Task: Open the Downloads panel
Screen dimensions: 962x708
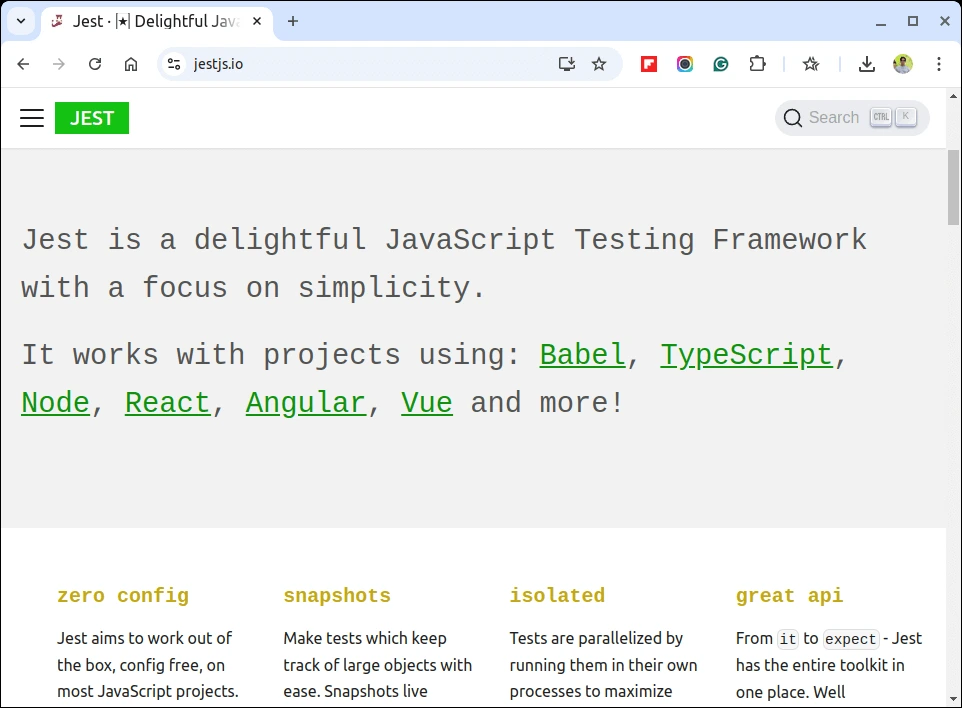Action: (866, 64)
